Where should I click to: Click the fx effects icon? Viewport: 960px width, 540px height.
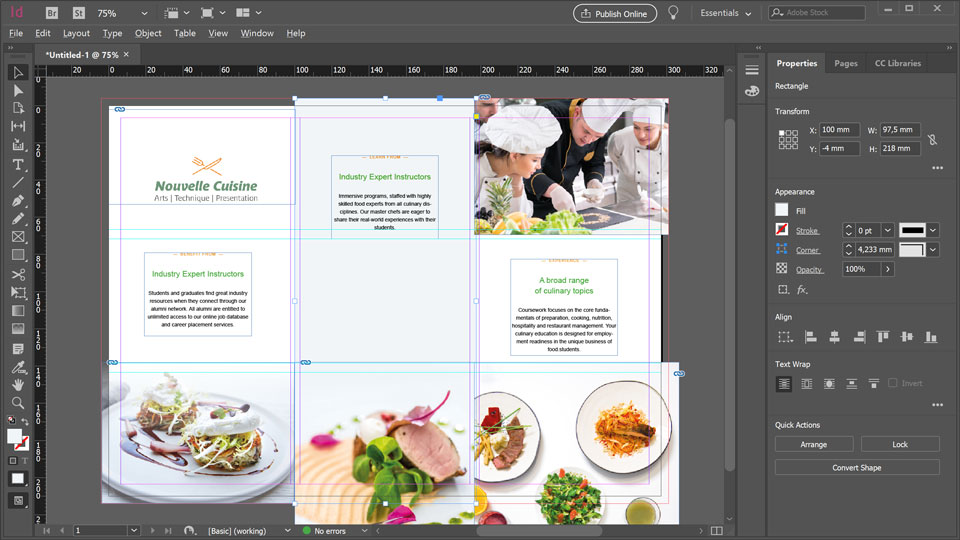[x=802, y=290]
